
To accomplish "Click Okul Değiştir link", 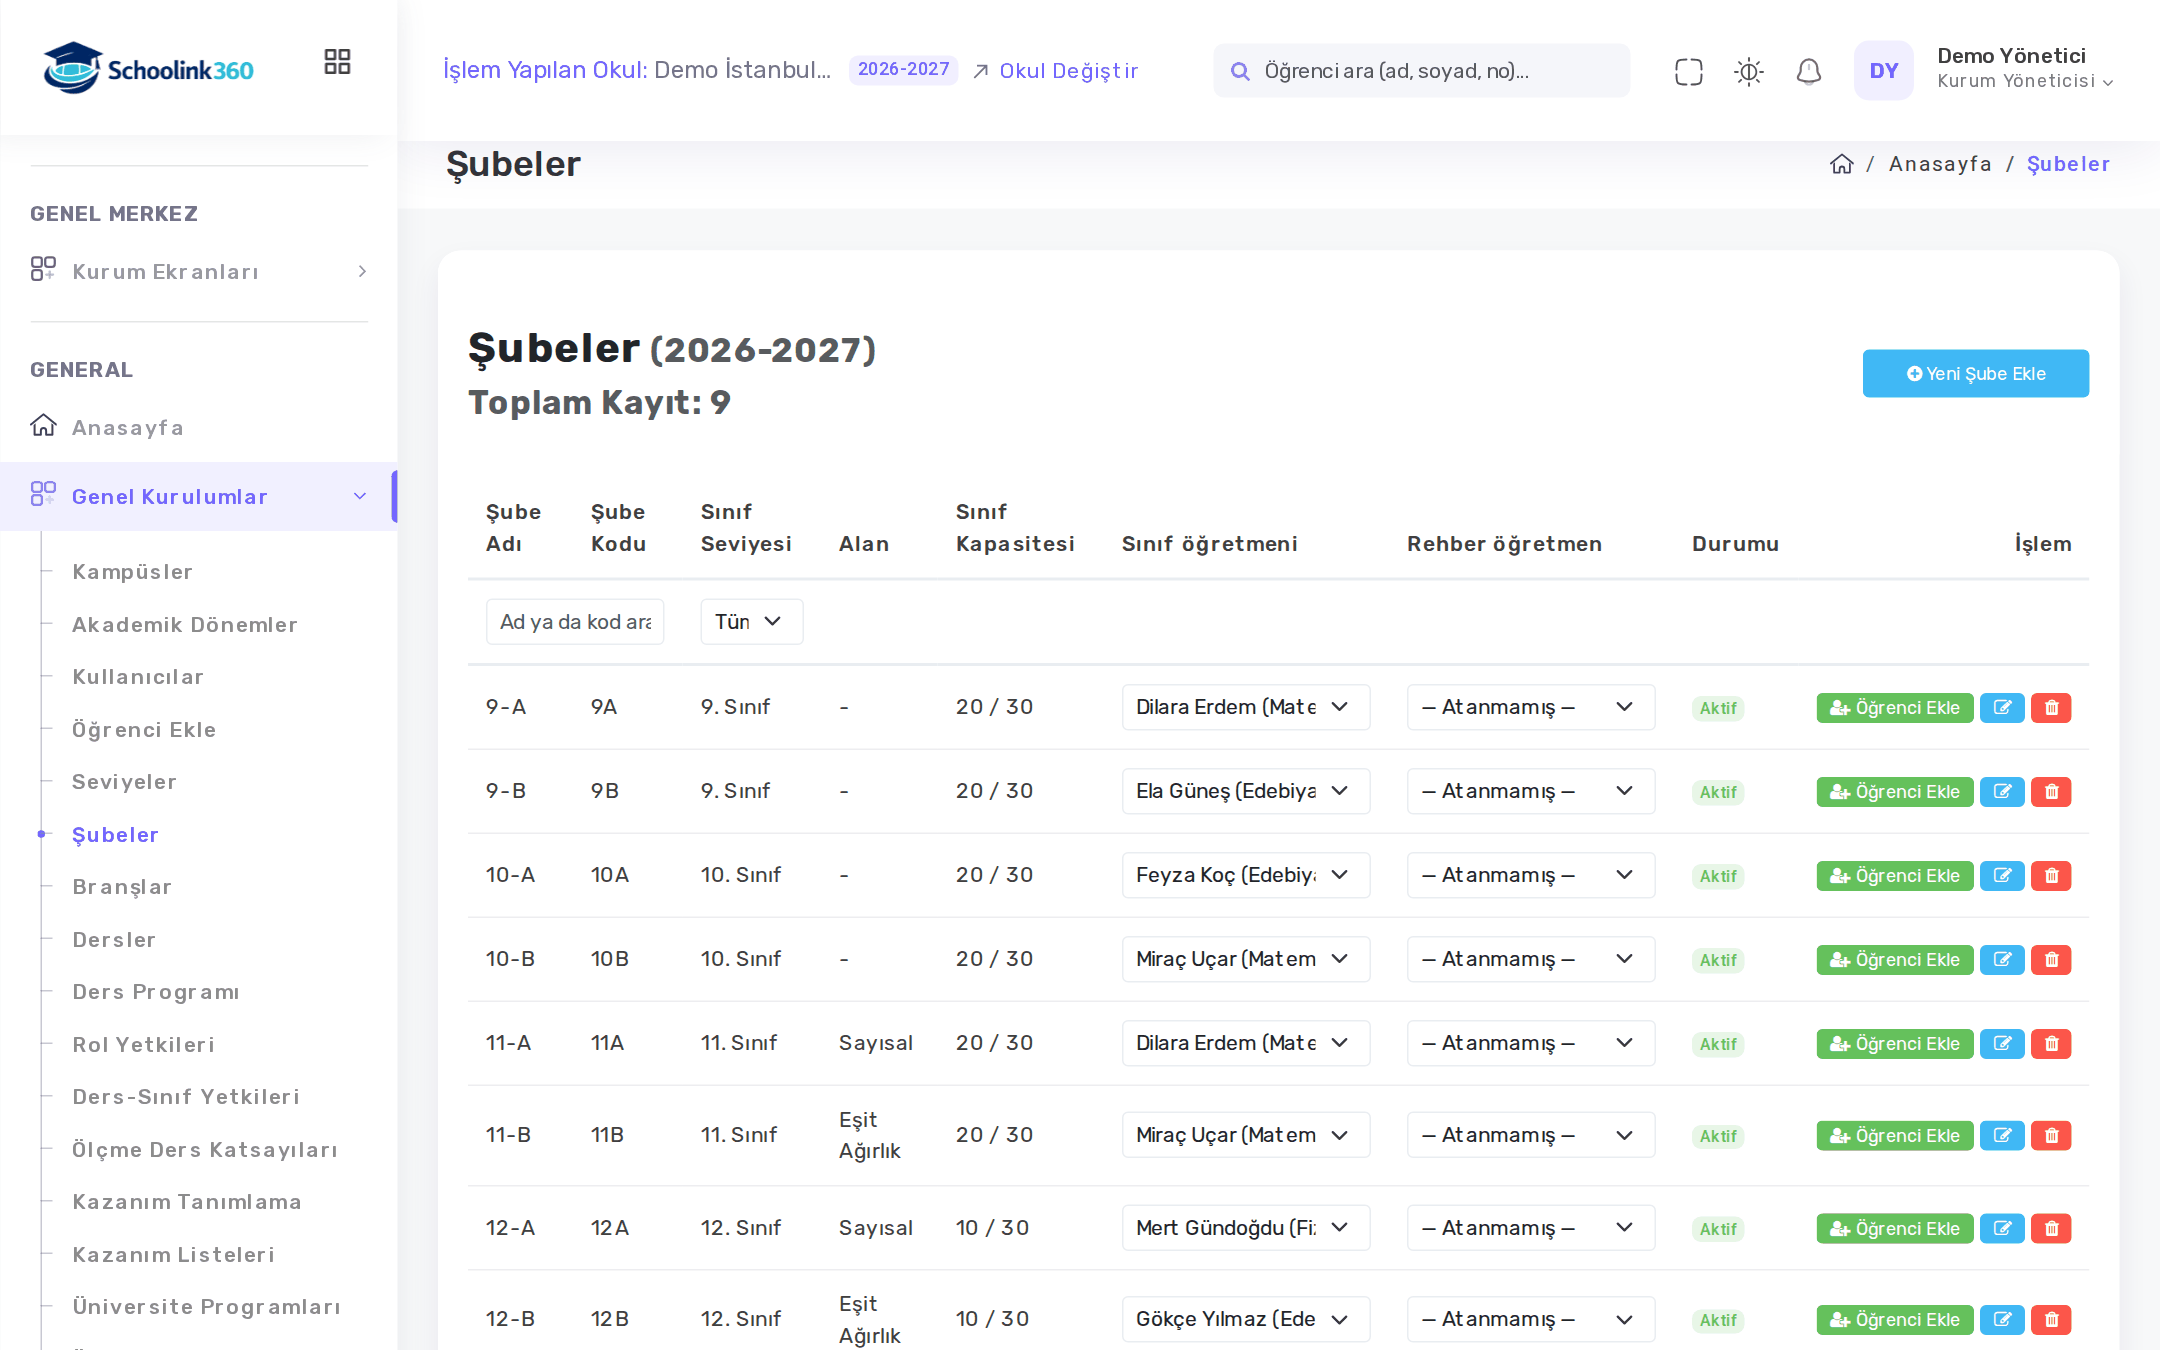I will [1055, 71].
